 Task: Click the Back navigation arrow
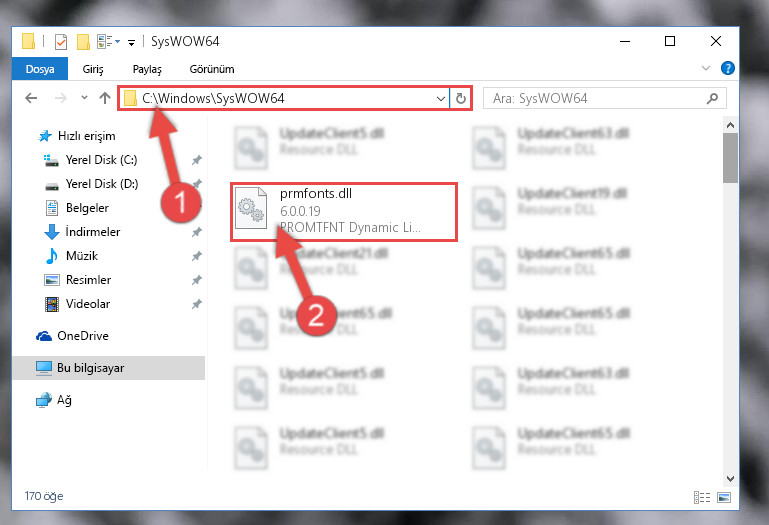click(31, 98)
